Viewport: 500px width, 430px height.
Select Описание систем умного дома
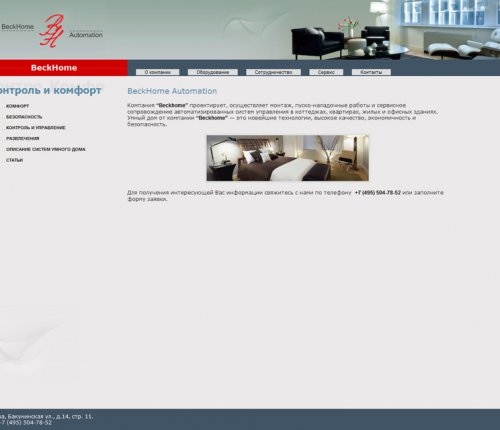[x=46, y=149]
